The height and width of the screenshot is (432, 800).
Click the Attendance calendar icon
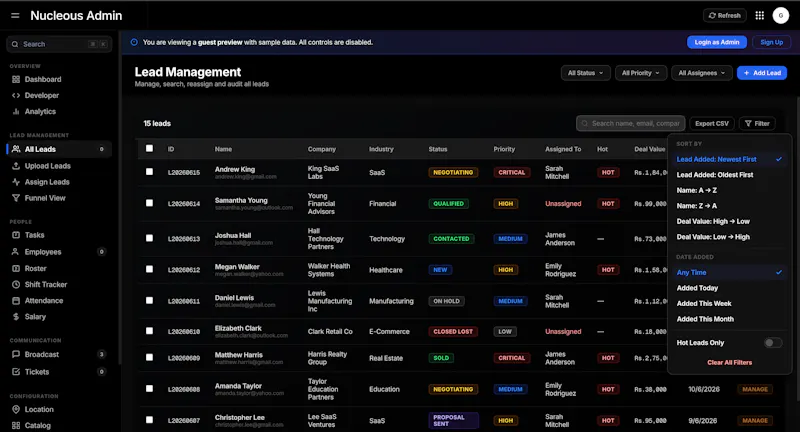16,301
